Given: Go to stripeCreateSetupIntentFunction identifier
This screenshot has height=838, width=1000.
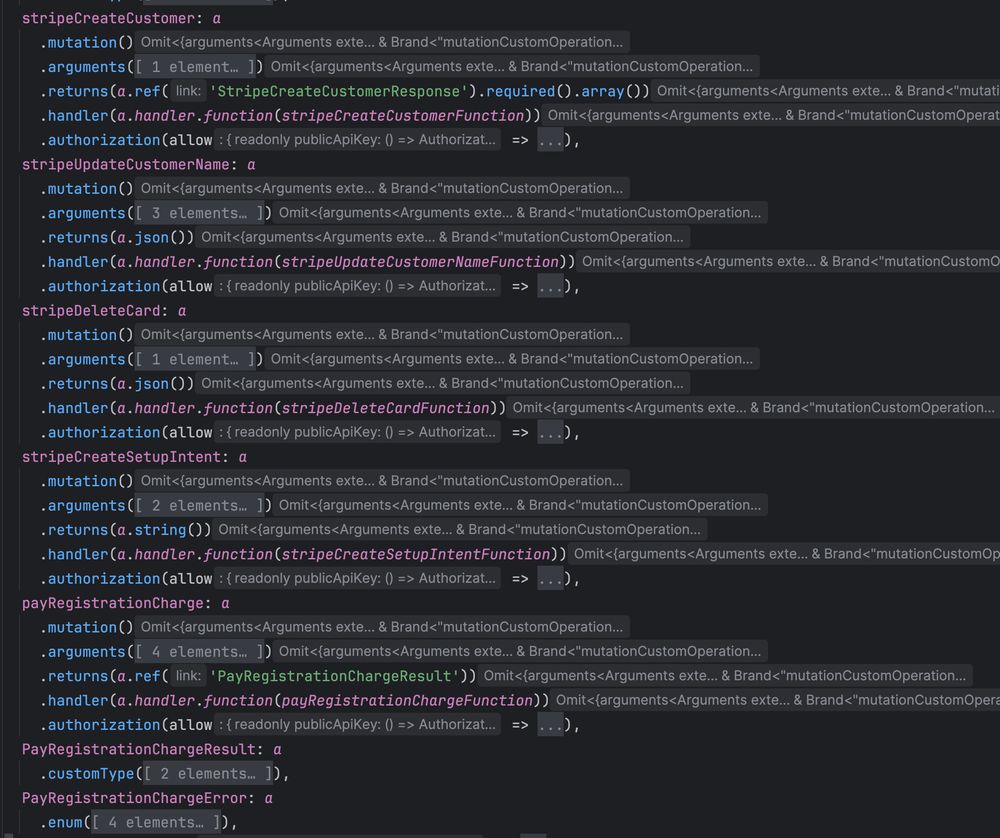Looking at the screenshot, I should tap(416, 555).
